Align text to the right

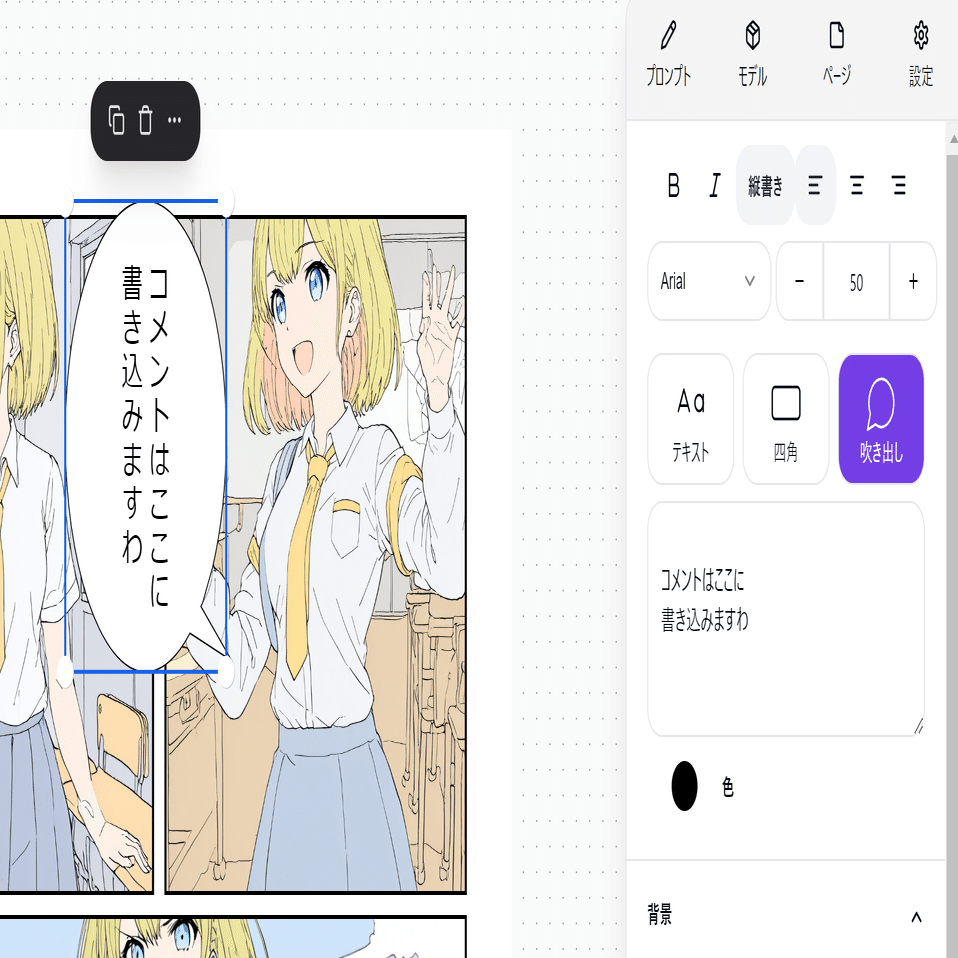coord(899,185)
